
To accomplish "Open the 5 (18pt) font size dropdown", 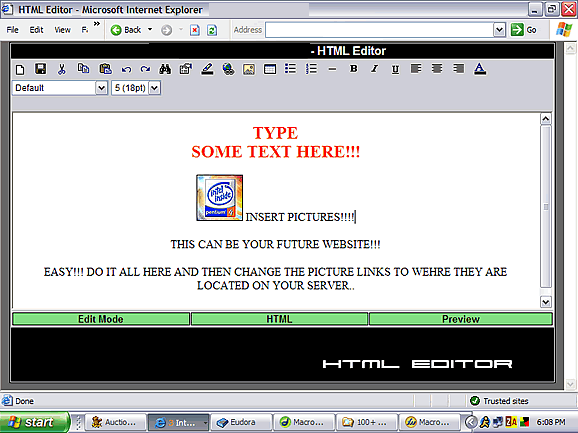I will [x=154, y=88].
